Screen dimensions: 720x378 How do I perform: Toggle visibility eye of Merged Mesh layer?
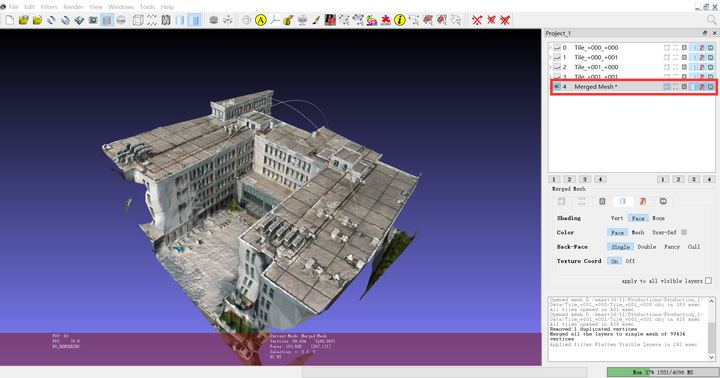557,86
